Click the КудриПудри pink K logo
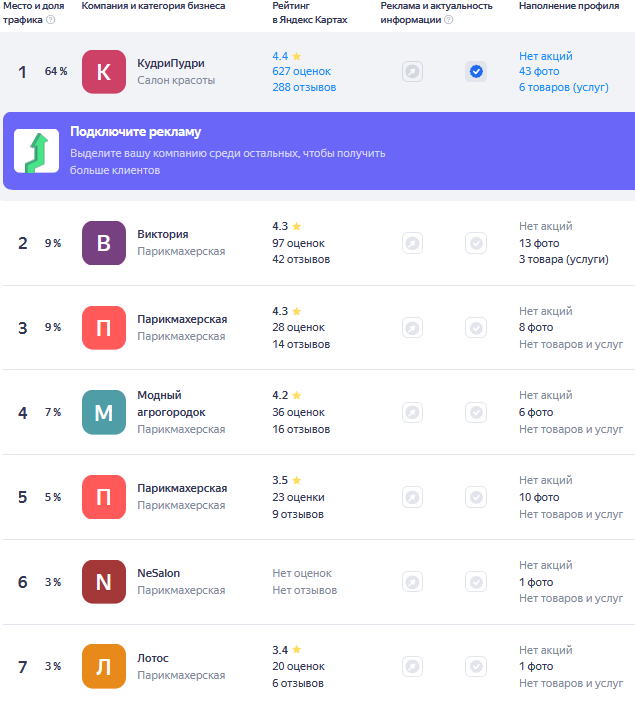The width and height of the screenshot is (635, 705). click(104, 72)
